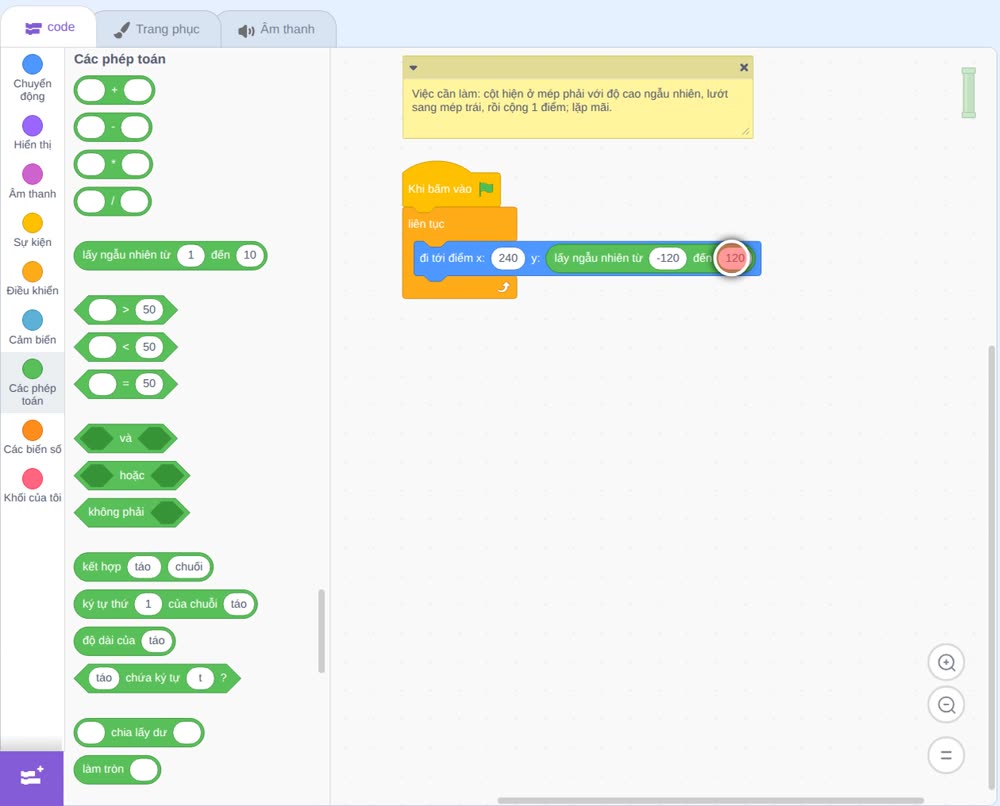Zoom in the workspace
This screenshot has width=1000, height=806.
[x=946, y=663]
